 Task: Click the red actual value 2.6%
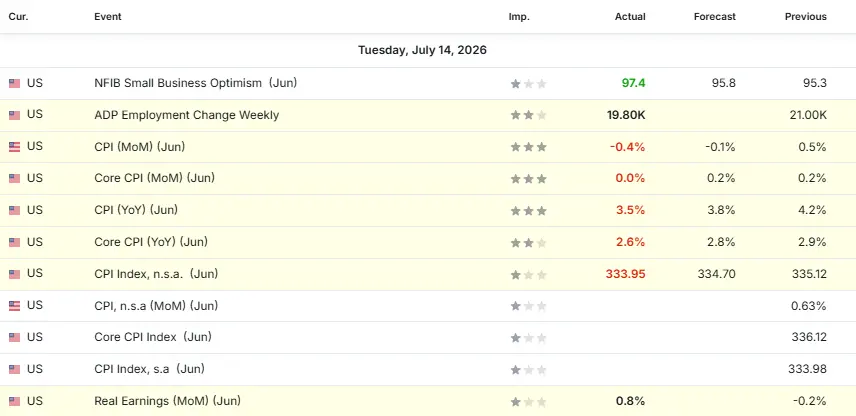631,241
